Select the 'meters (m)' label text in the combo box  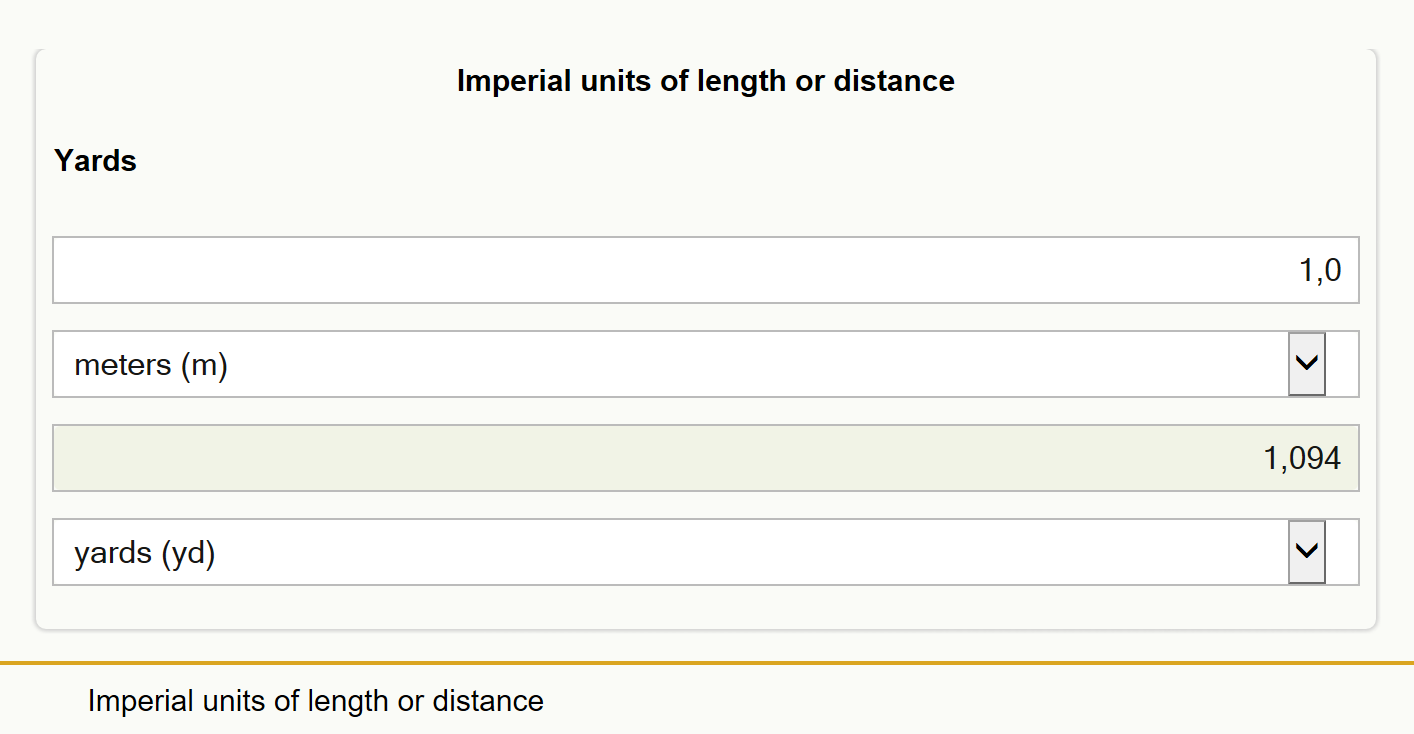(151, 365)
